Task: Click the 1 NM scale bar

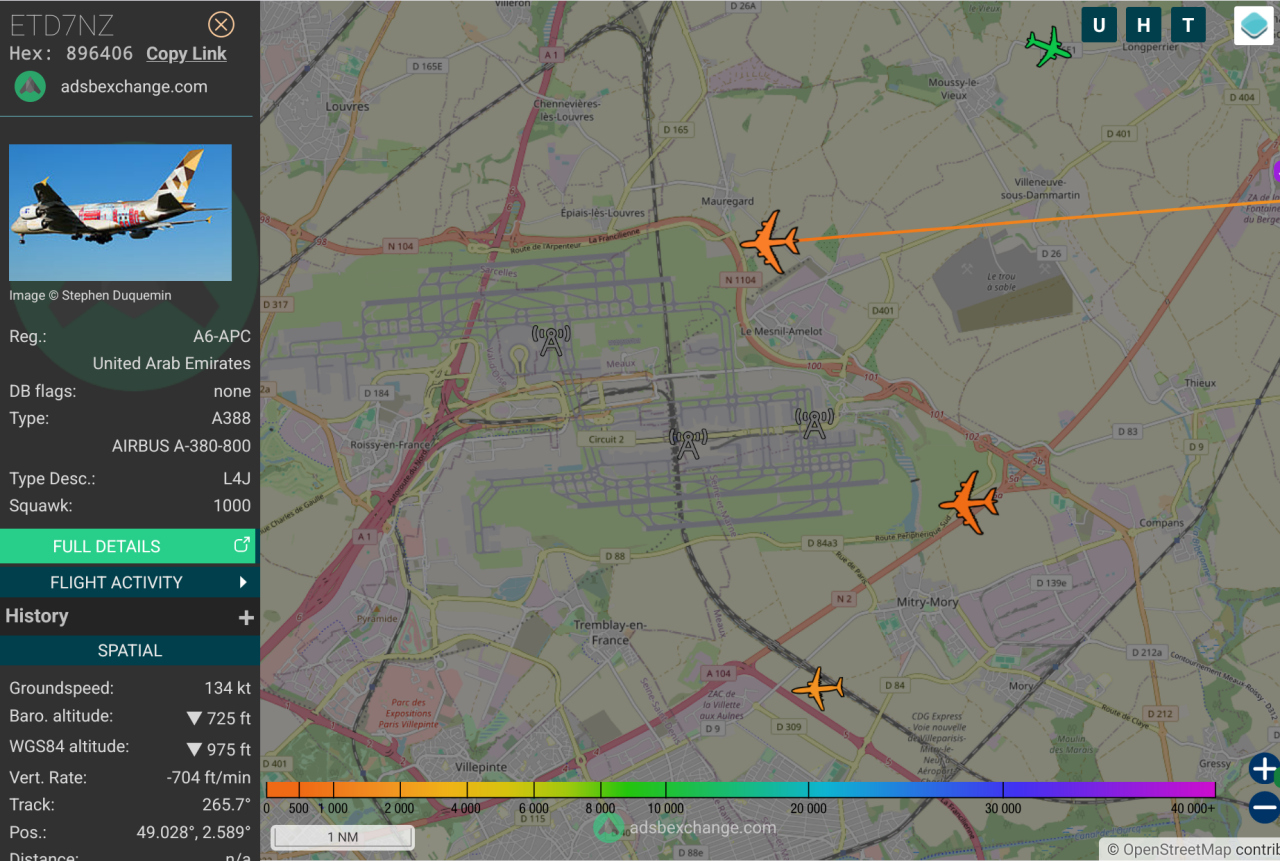Action: coord(342,837)
